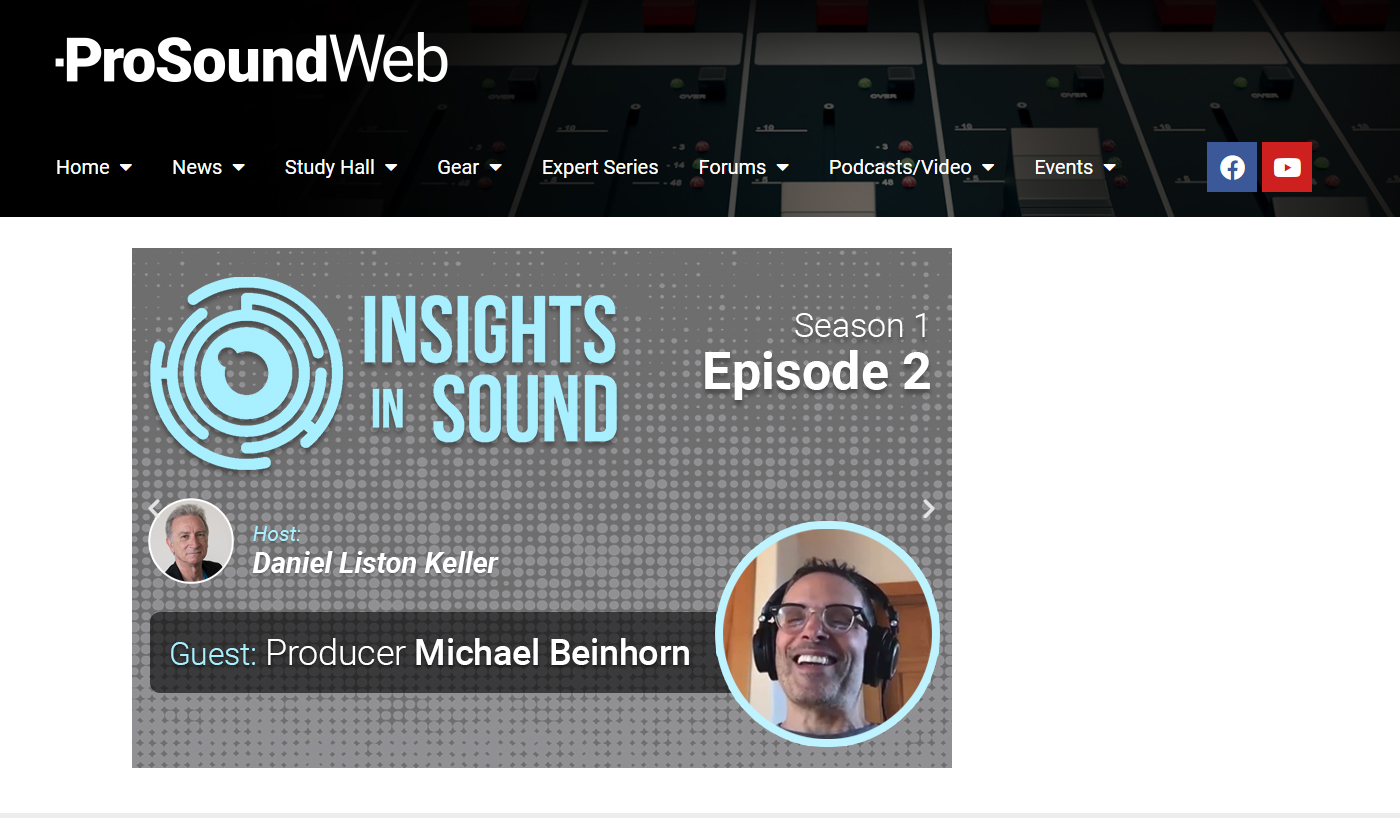Click the 'Daniel Liston Keller' host name
Screen dimensions: 1400x818
(375, 563)
